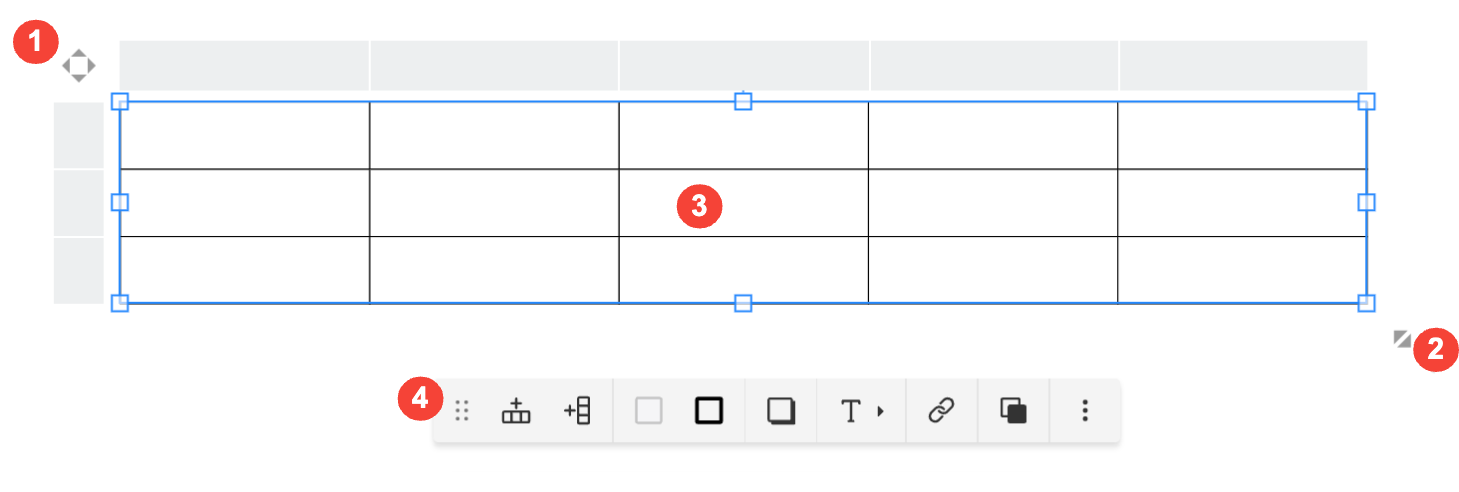Select the top row's gray side header
This screenshot has width=1459, height=492.
point(79,135)
